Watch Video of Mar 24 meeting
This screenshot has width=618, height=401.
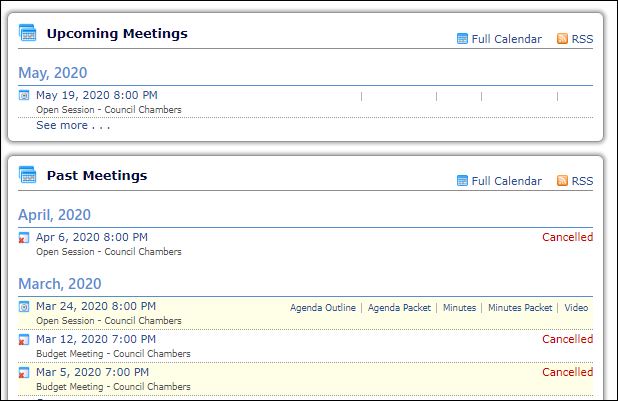click(576, 308)
